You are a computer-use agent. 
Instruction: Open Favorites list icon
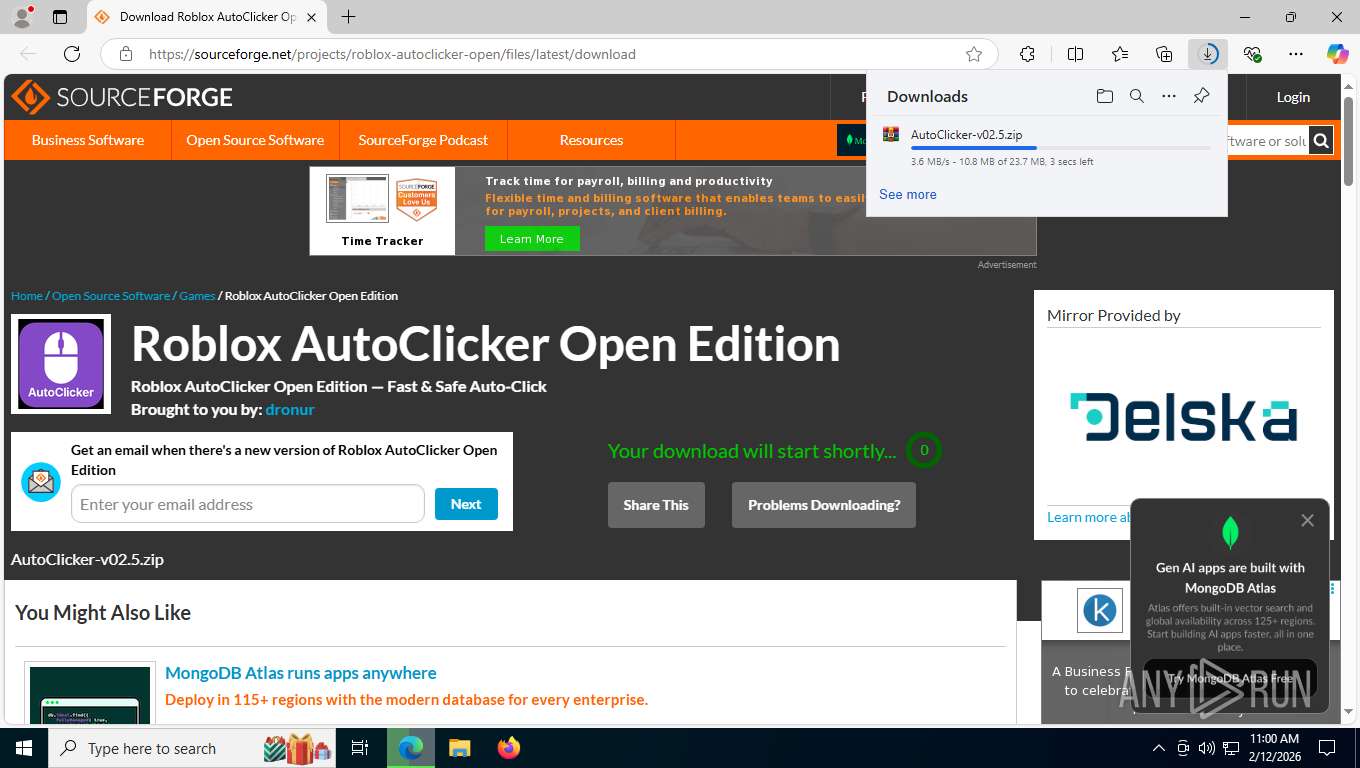[1120, 54]
